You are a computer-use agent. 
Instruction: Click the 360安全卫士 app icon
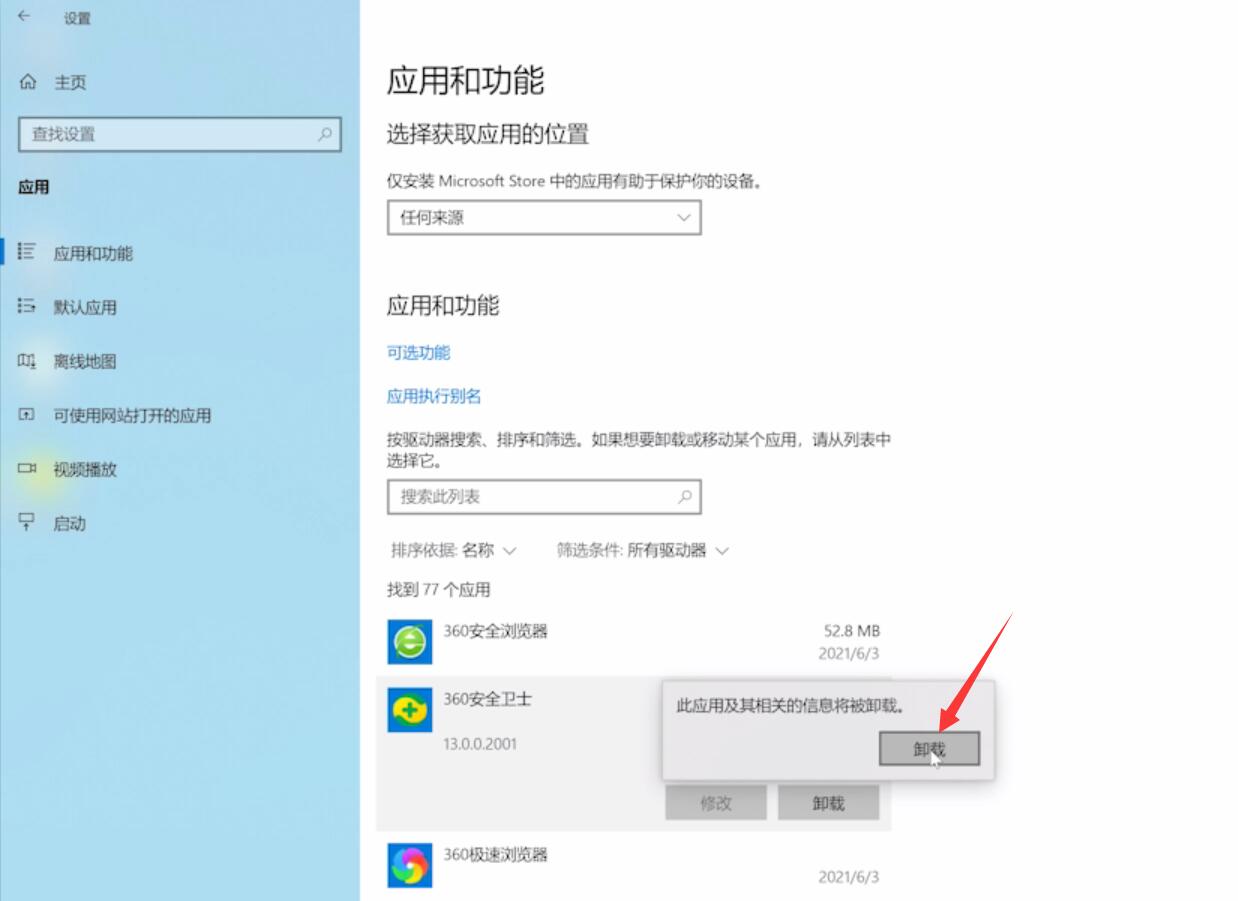point(410,709)
